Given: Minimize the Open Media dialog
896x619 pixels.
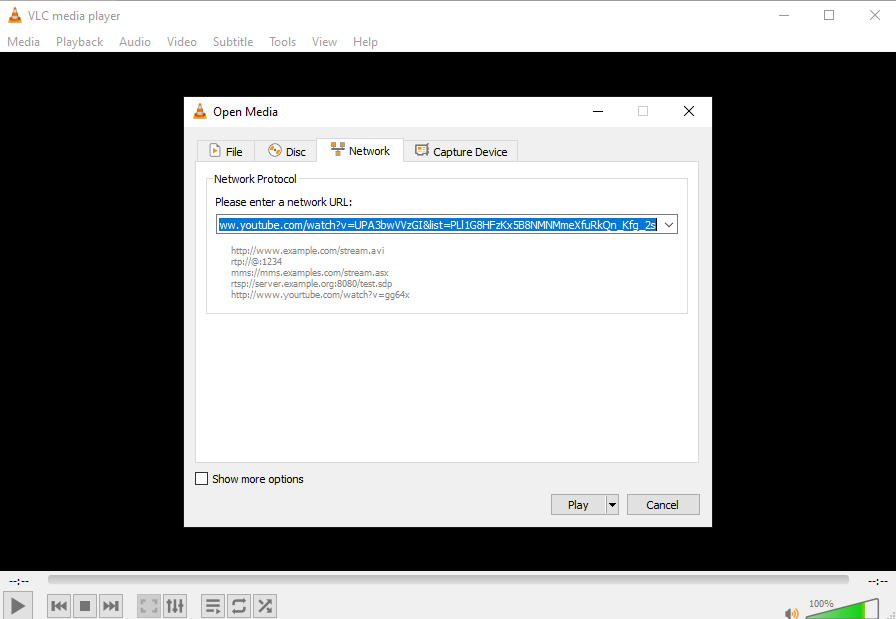Looking at the screenshot, I should click(x=598, y=111).
